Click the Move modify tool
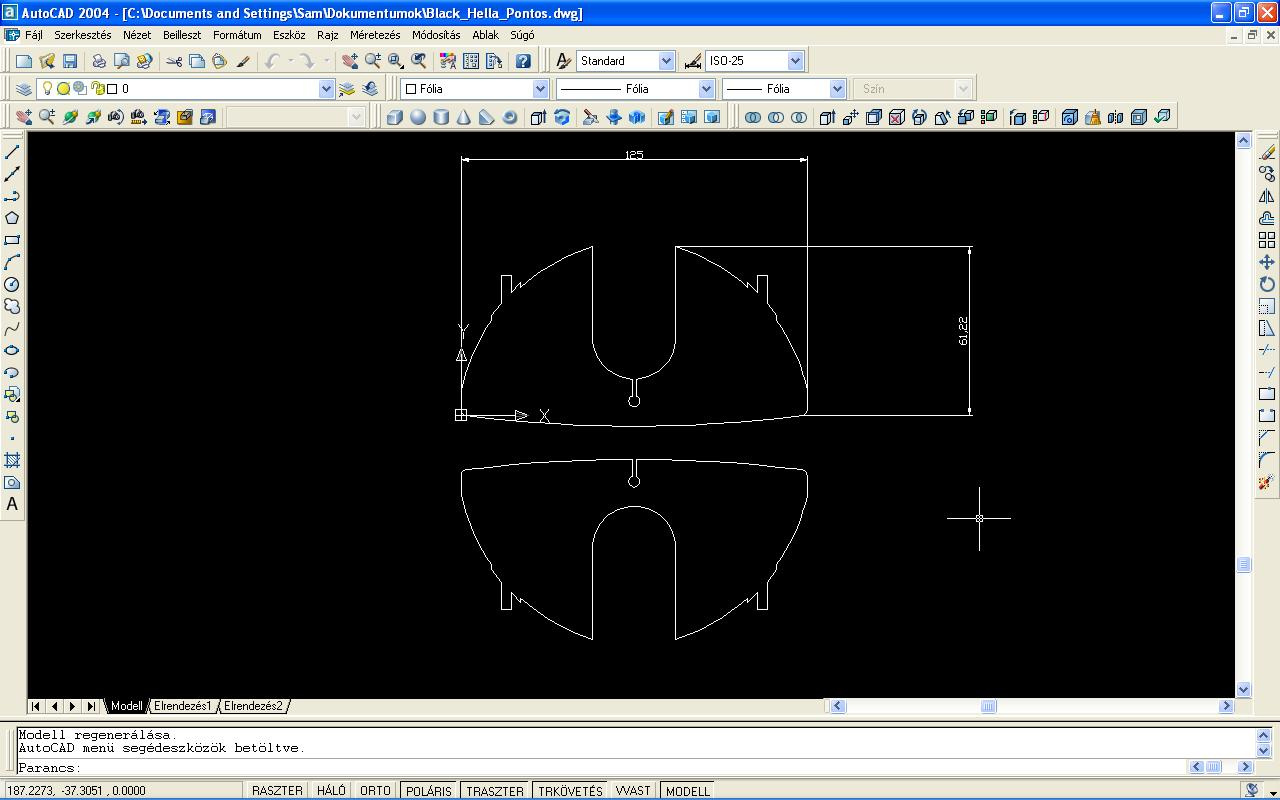This screenshot has height=800, width=1280. click(1267, 262)
